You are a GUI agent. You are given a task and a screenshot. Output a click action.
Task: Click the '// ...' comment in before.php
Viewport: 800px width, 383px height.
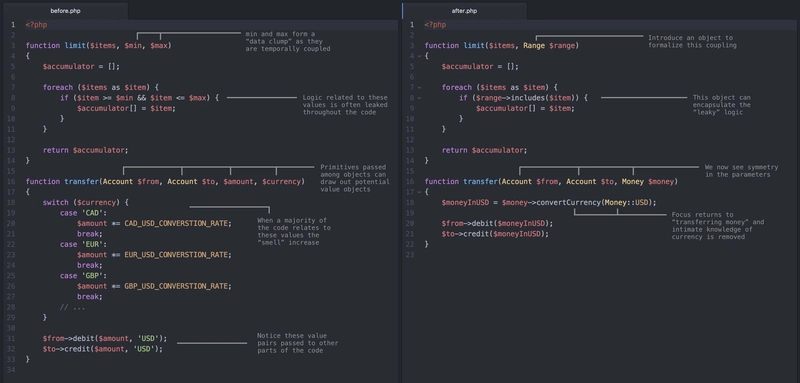coord(72,307)
